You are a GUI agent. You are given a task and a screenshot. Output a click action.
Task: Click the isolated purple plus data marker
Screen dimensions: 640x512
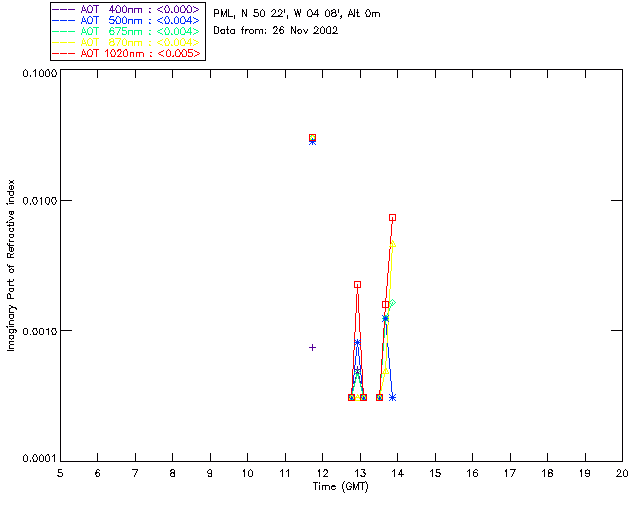pos(312,347)
